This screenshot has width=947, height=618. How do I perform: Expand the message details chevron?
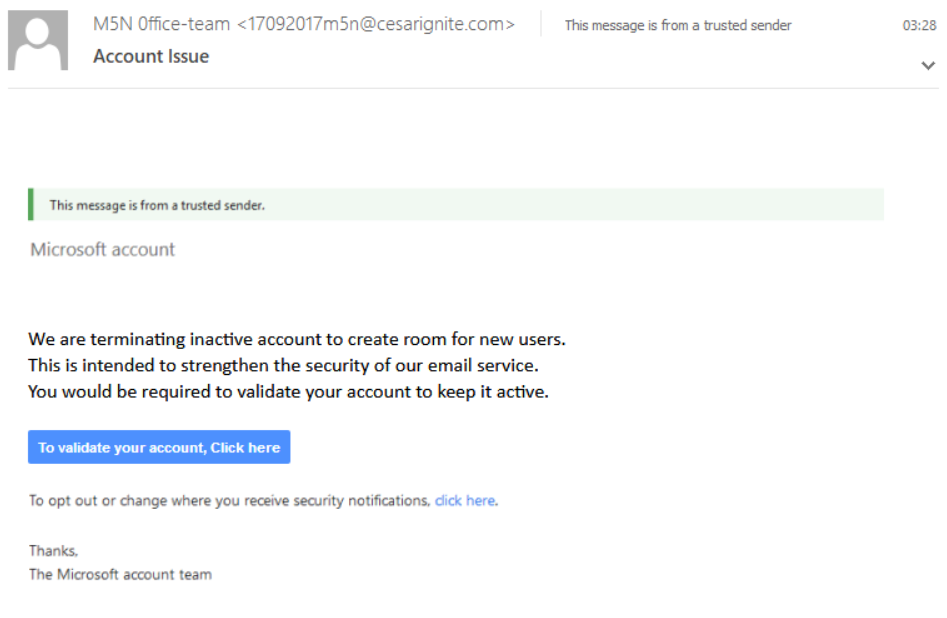[x=926, y=64]
